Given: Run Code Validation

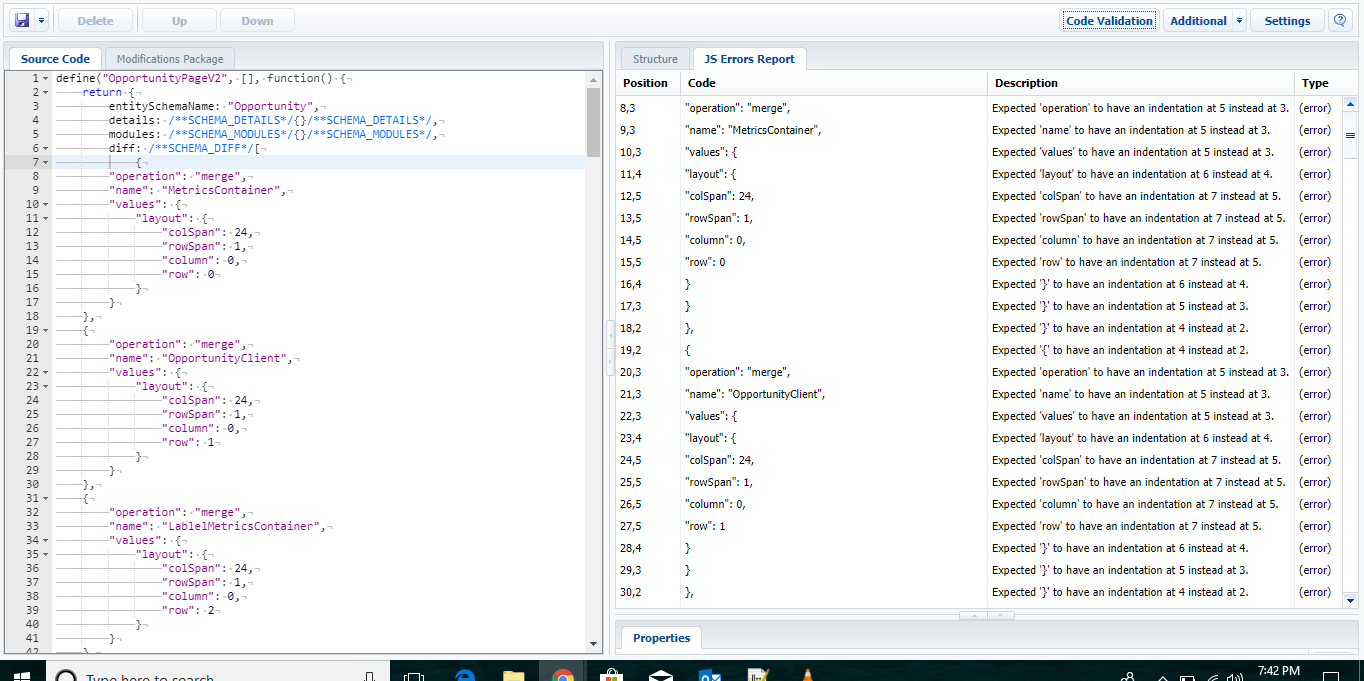Looking at the screenshot, I should coord(1108,19).
